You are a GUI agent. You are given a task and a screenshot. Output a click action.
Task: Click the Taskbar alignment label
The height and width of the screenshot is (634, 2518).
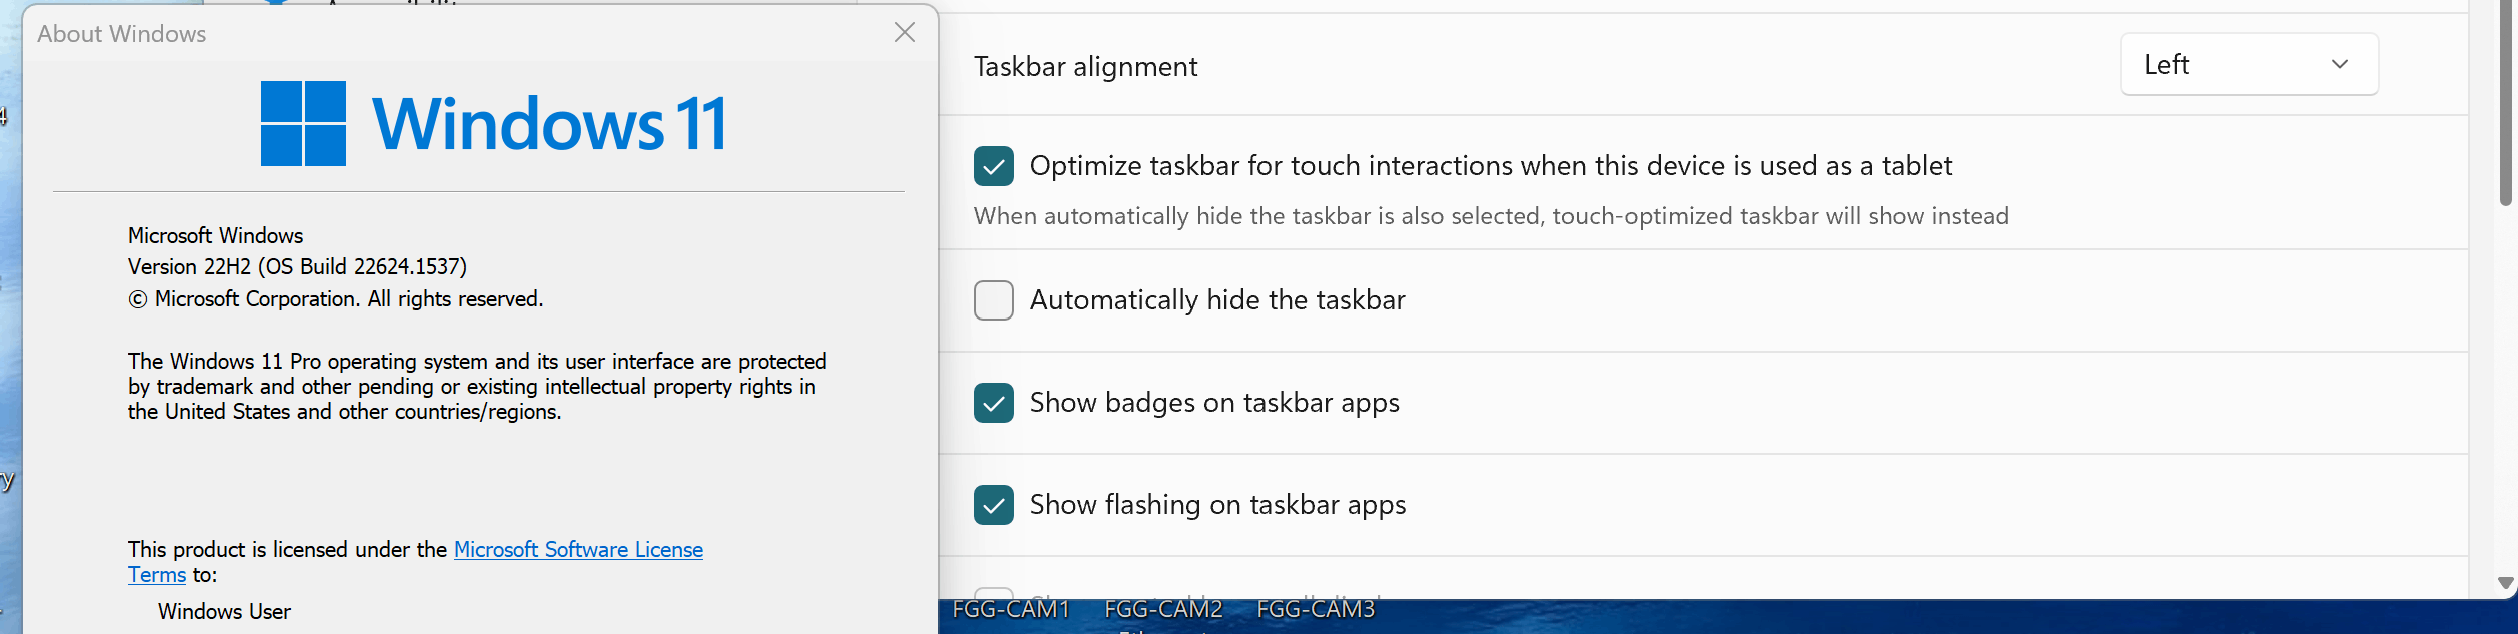[1085, 67]
